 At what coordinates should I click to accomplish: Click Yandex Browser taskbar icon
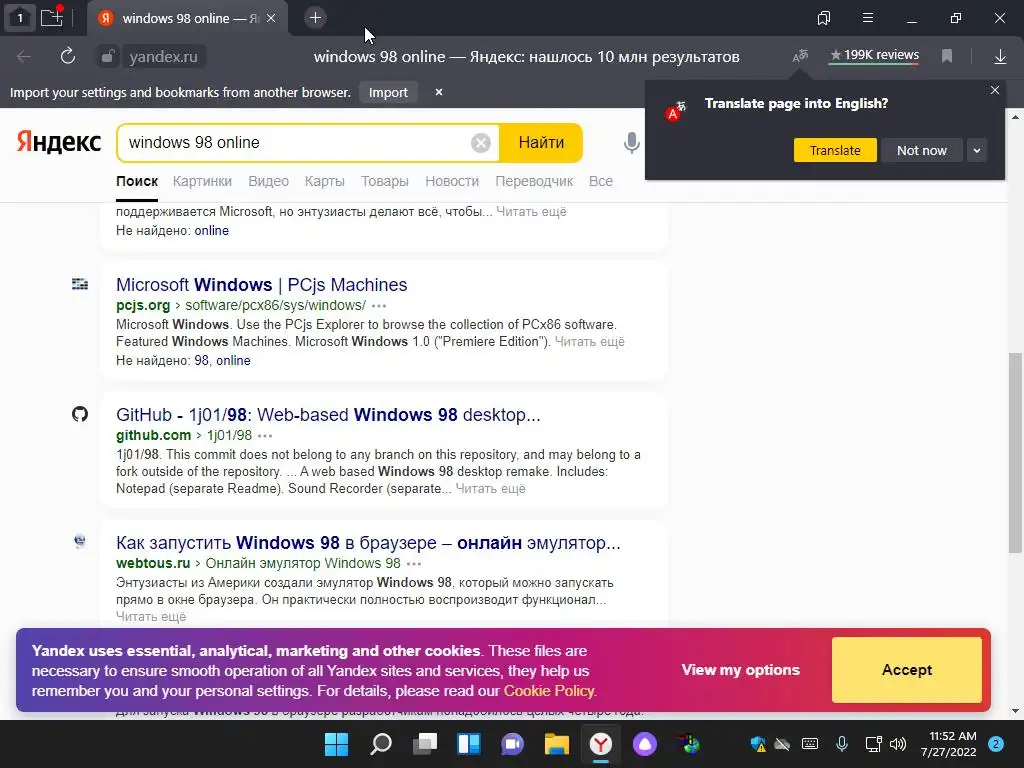pos(601,744)
